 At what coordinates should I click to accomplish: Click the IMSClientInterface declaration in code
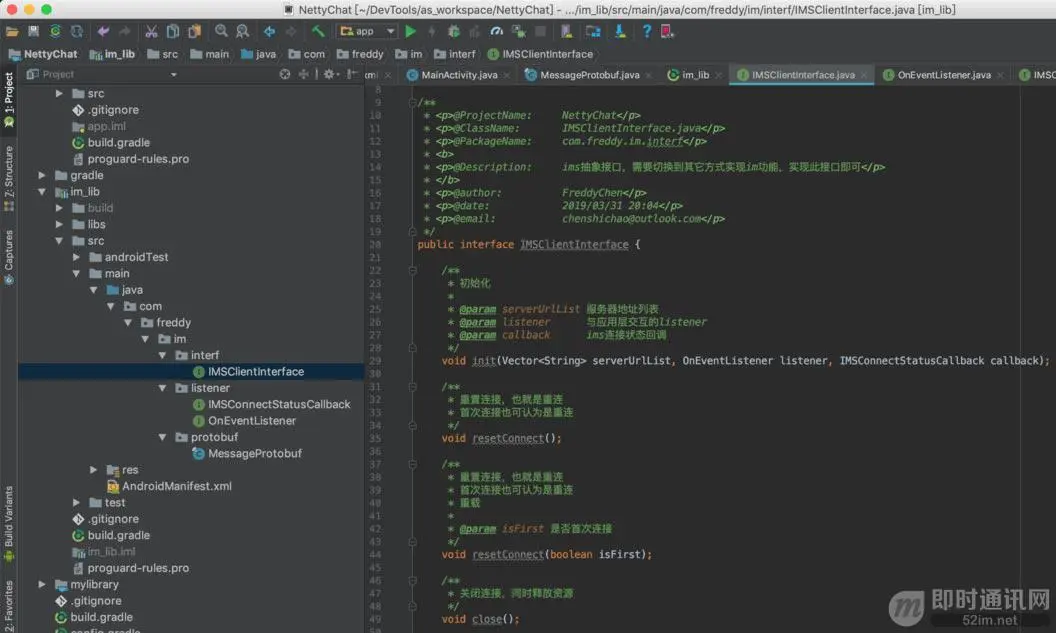(x=574, y=244)
